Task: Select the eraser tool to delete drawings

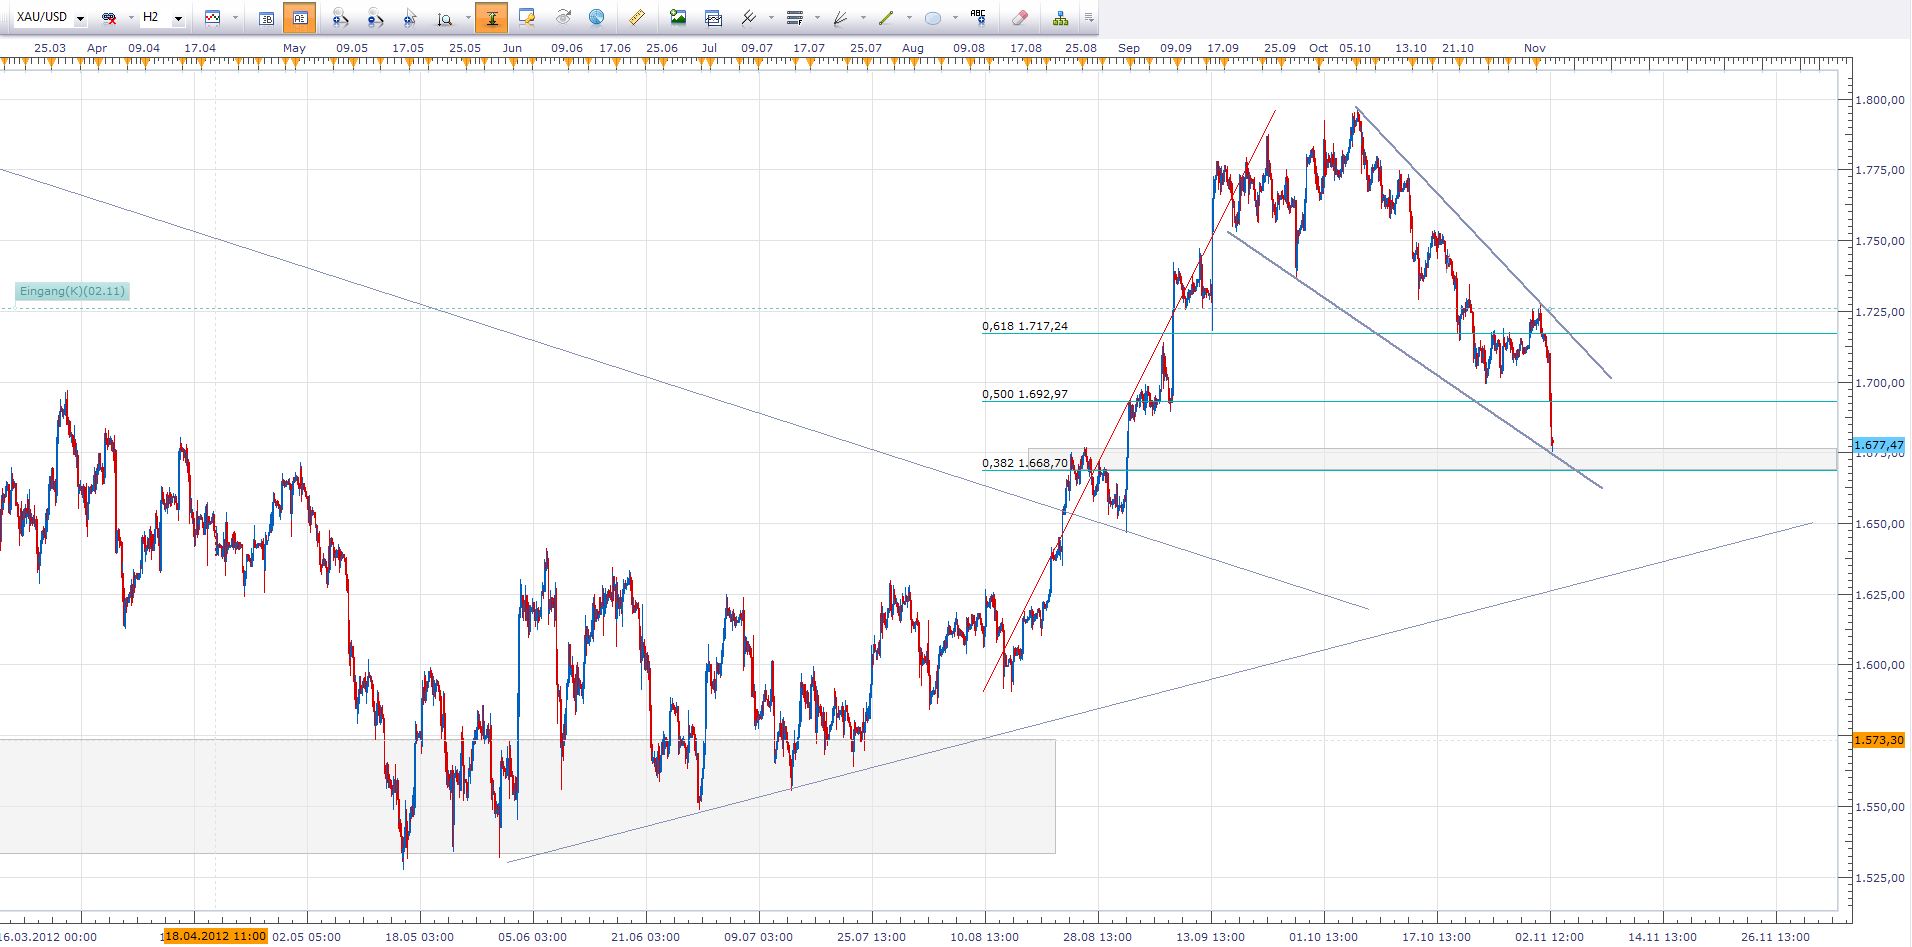Action: pyautogui.click(x=1019, y=18)
